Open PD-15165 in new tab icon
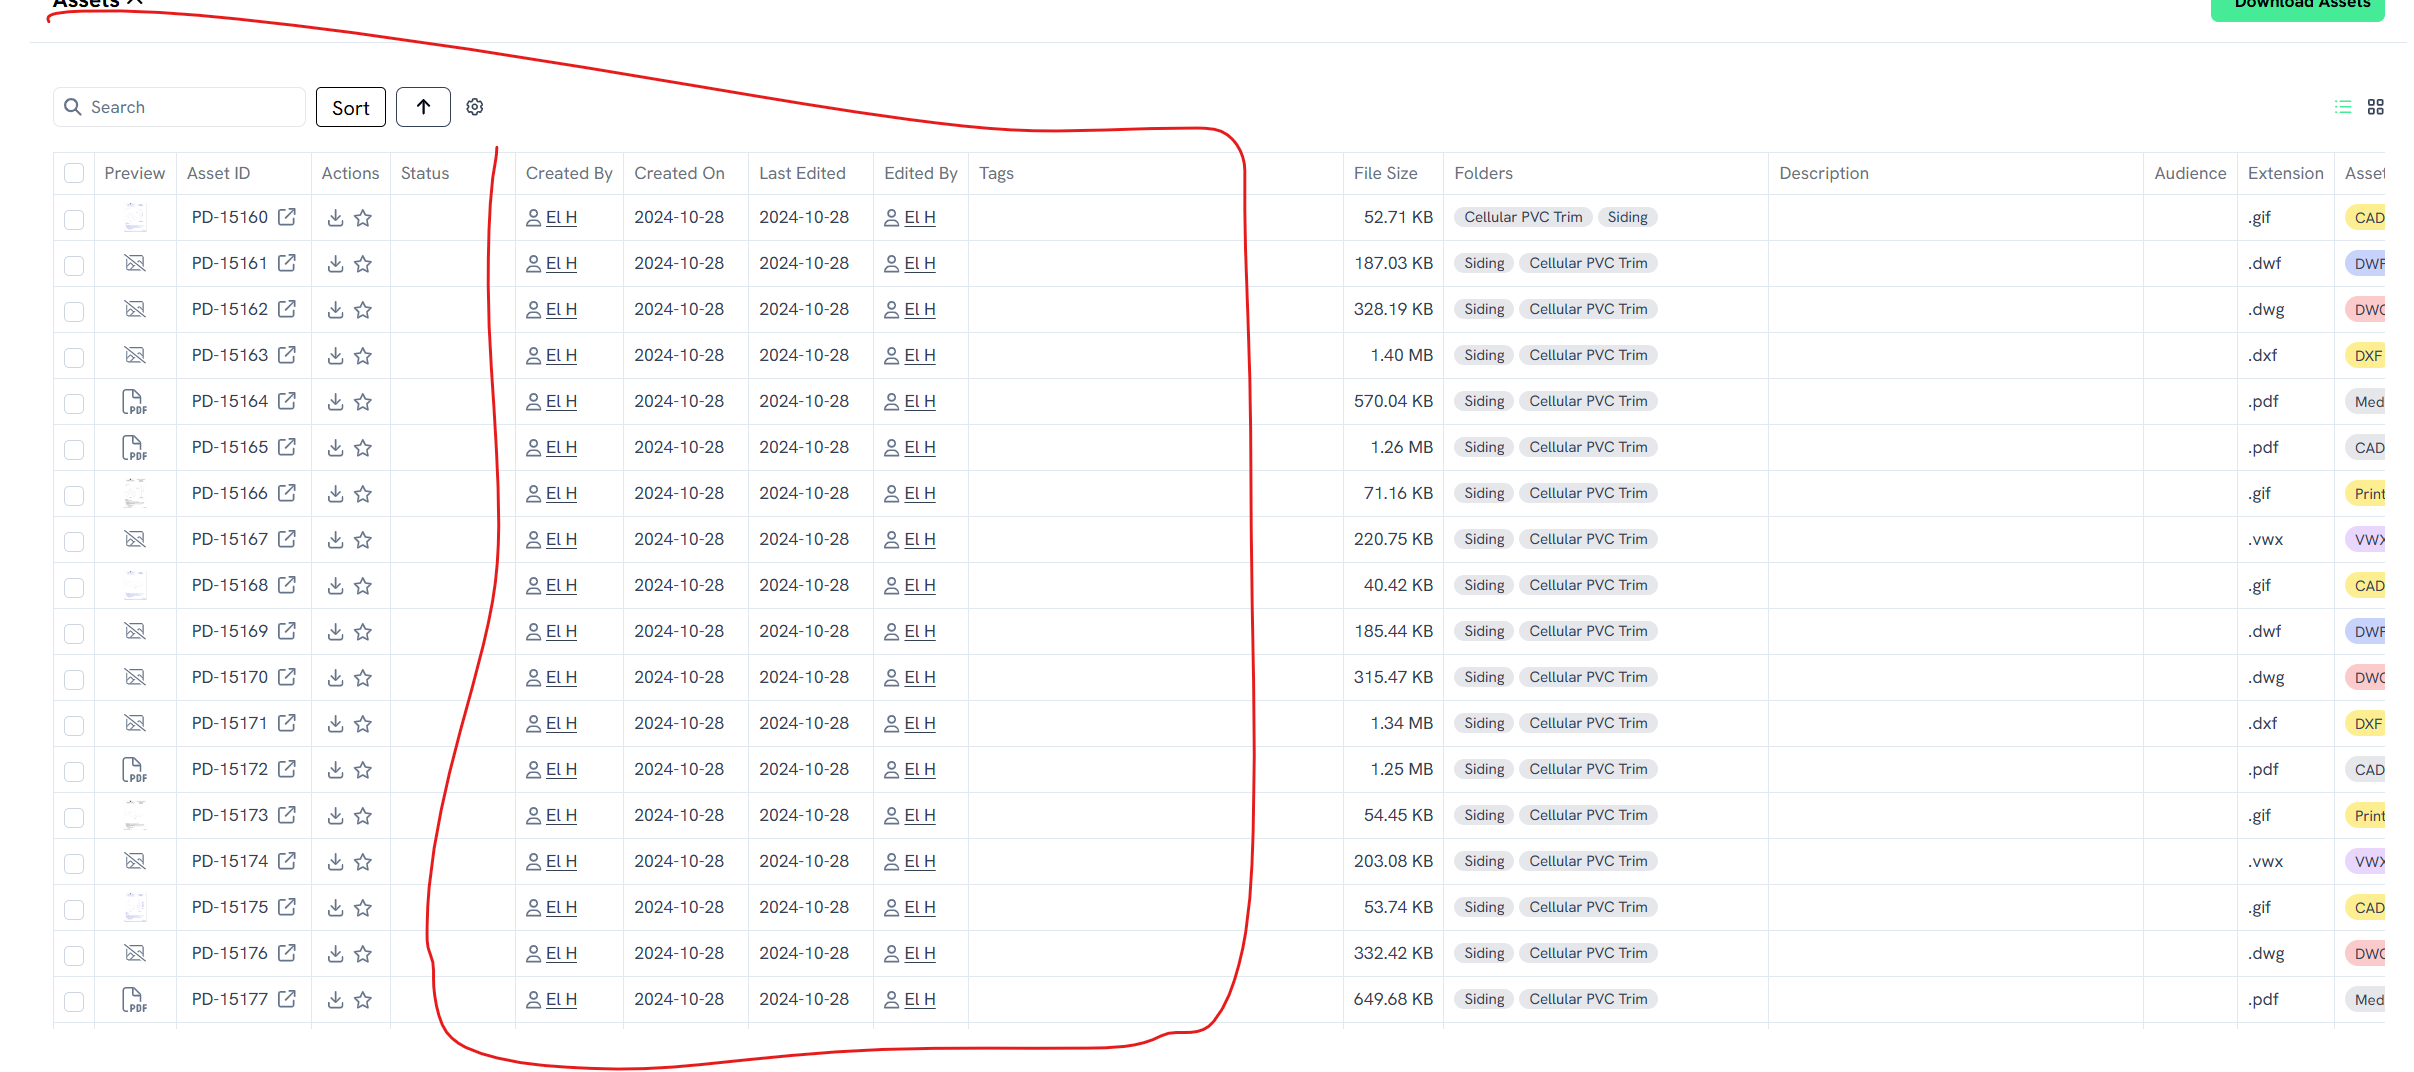The image size is (2414, 1072). tap(287, 447)
